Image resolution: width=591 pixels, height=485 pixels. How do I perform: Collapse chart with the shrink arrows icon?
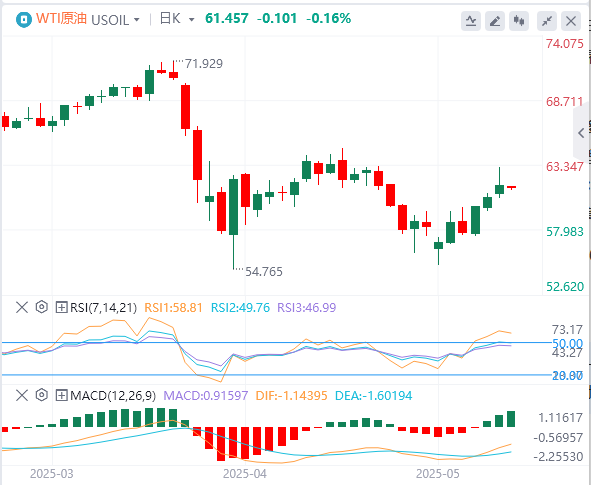[x=547, y=21]
